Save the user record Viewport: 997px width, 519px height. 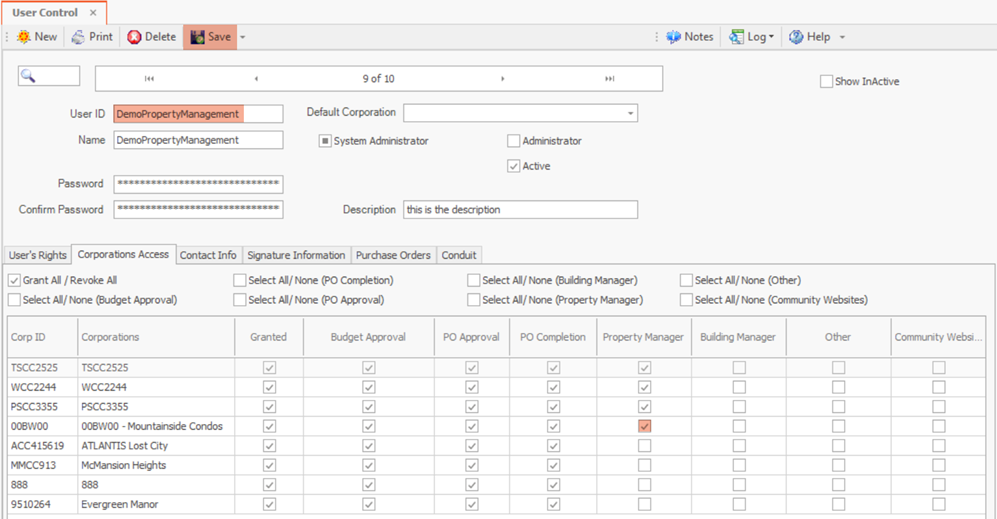click(210, 37)
